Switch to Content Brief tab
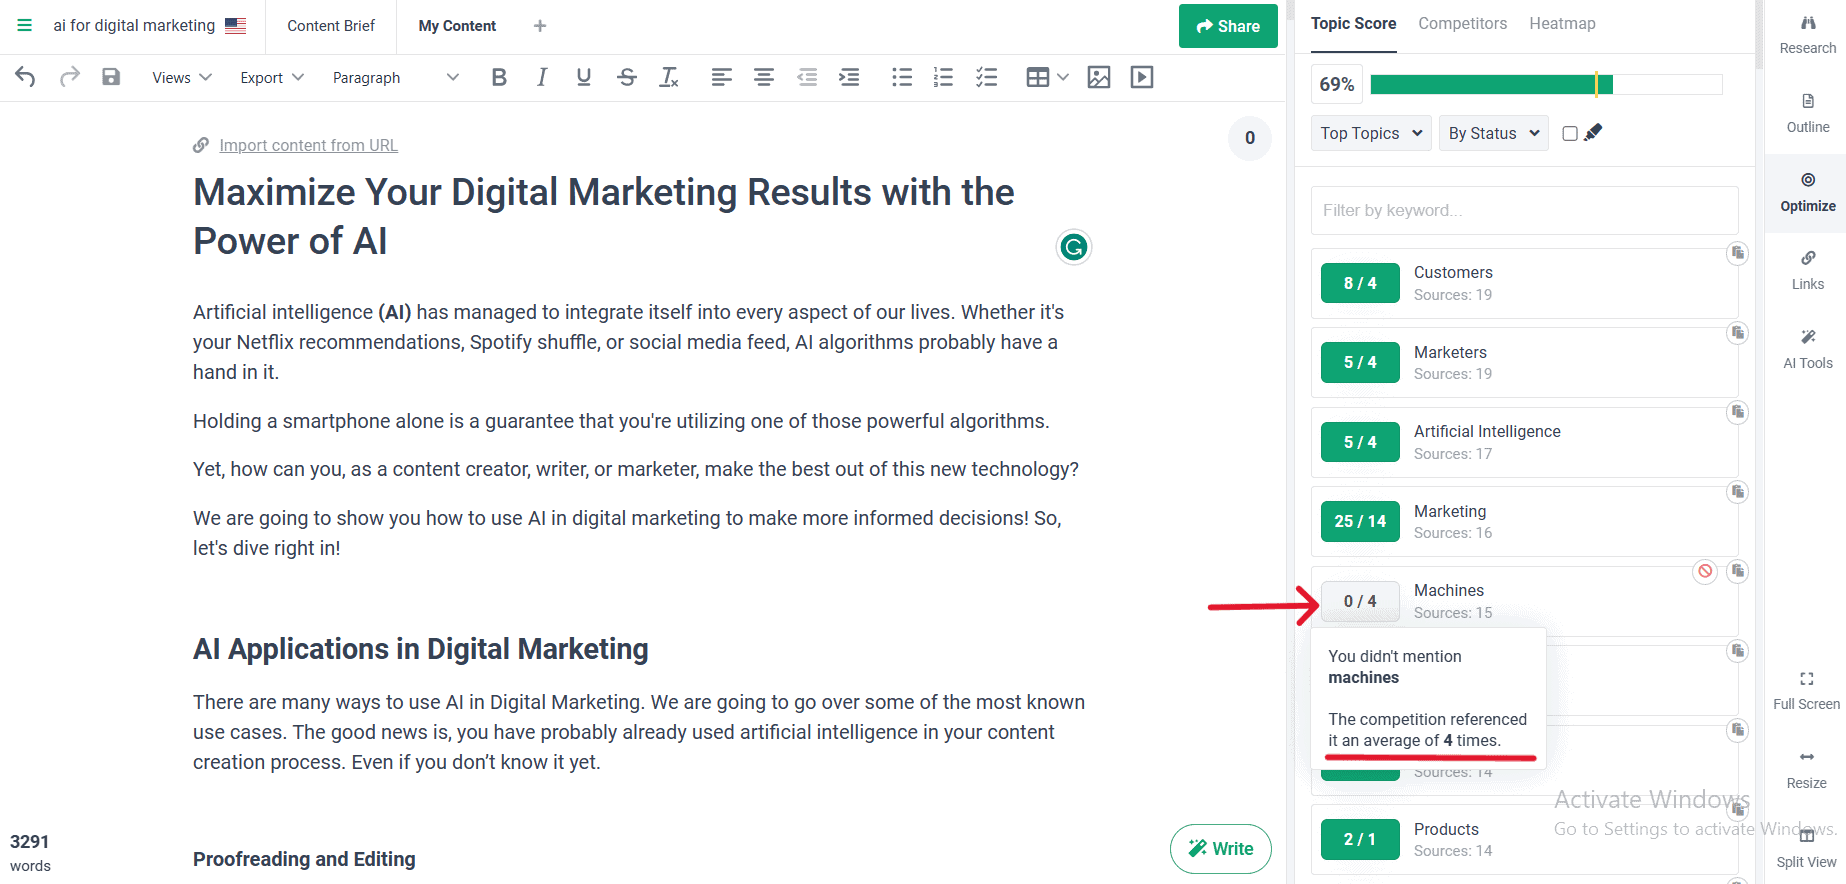The image size is (1846, 884). tap(331, 26)
